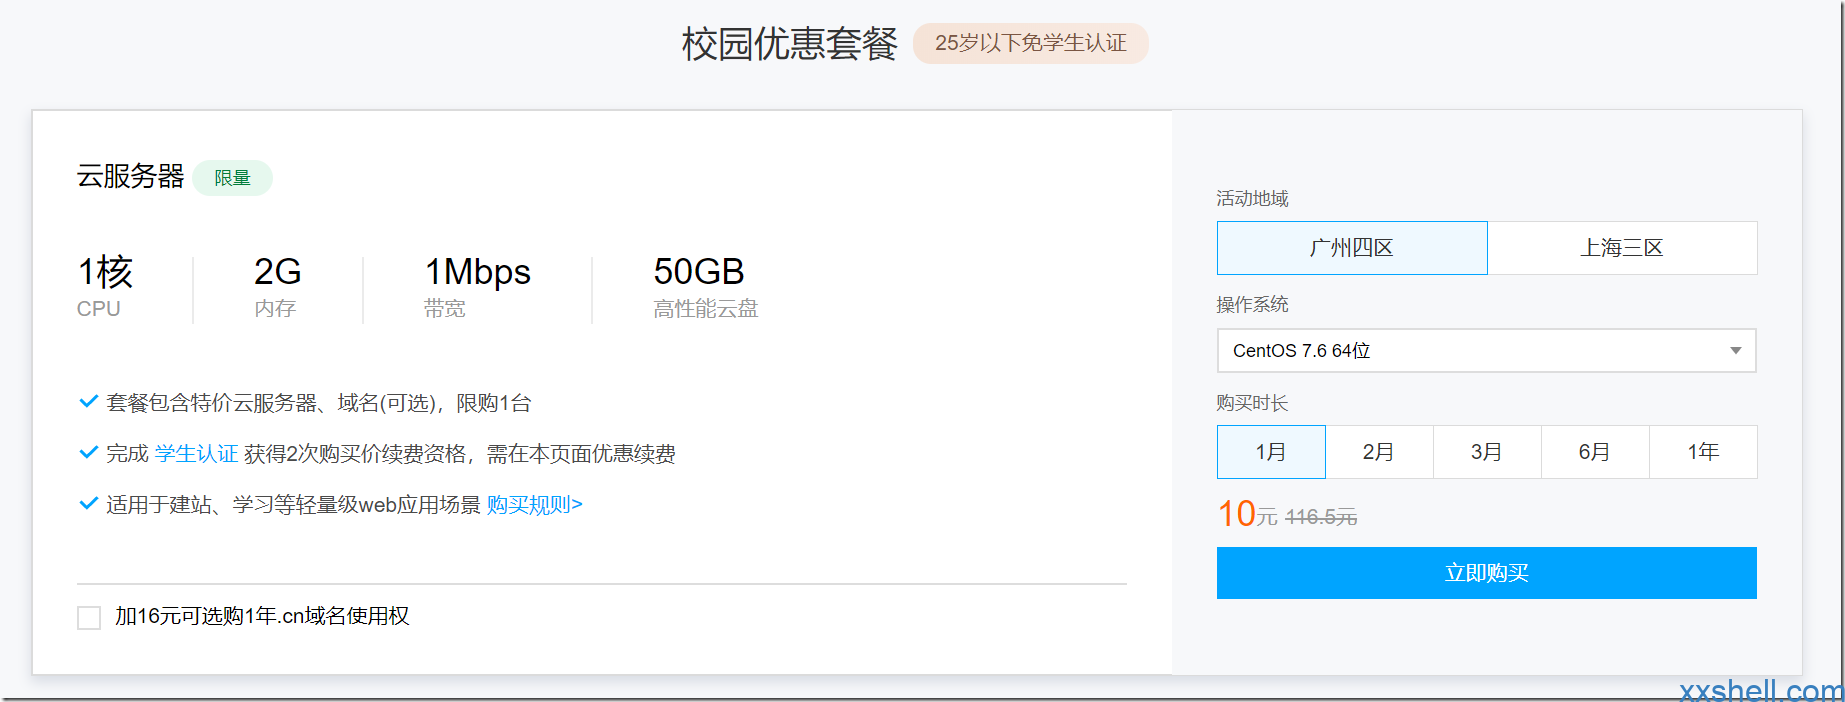Click the 1核 CPU spec
Screen dimensions: 1845x702
coord(105,287)
